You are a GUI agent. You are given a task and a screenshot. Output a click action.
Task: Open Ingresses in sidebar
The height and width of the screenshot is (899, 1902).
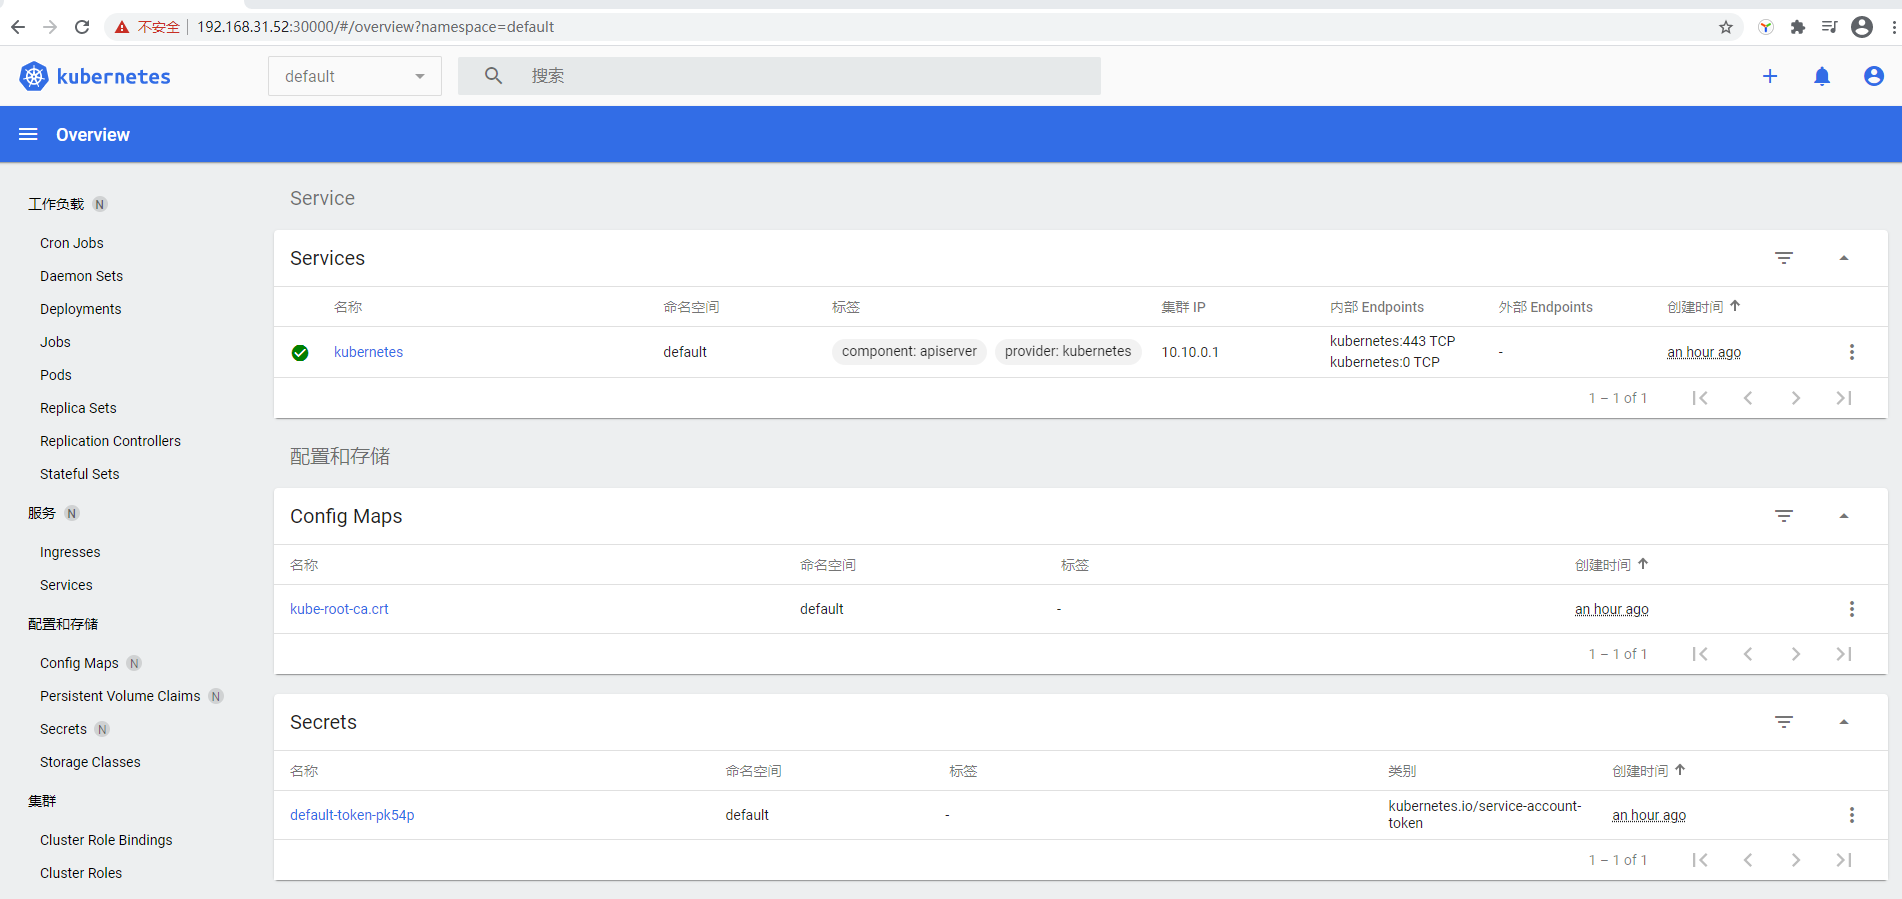pyautogui.click(x=70, y=552)
